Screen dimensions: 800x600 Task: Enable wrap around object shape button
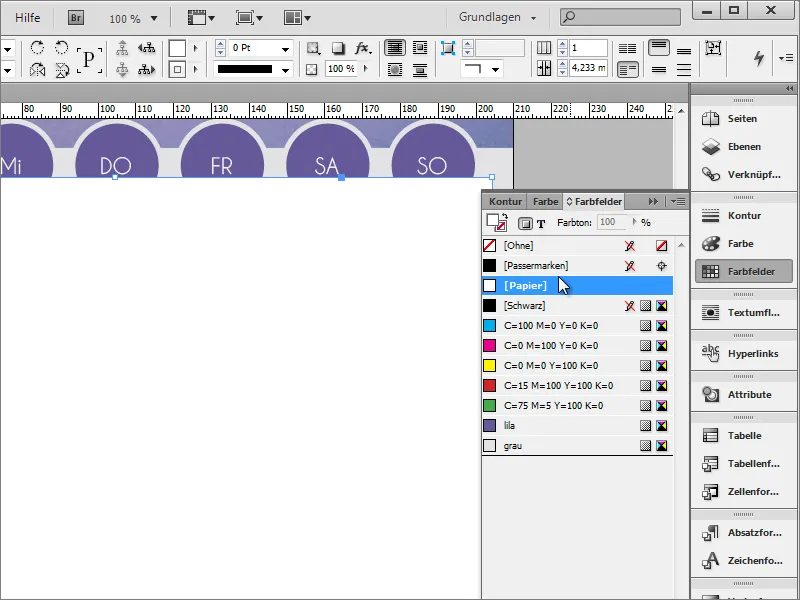(394, 69)
